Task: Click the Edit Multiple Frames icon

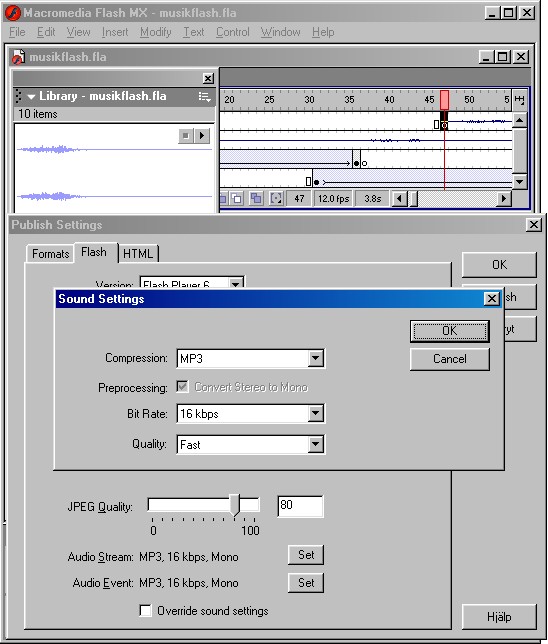Action: [256, 199]
